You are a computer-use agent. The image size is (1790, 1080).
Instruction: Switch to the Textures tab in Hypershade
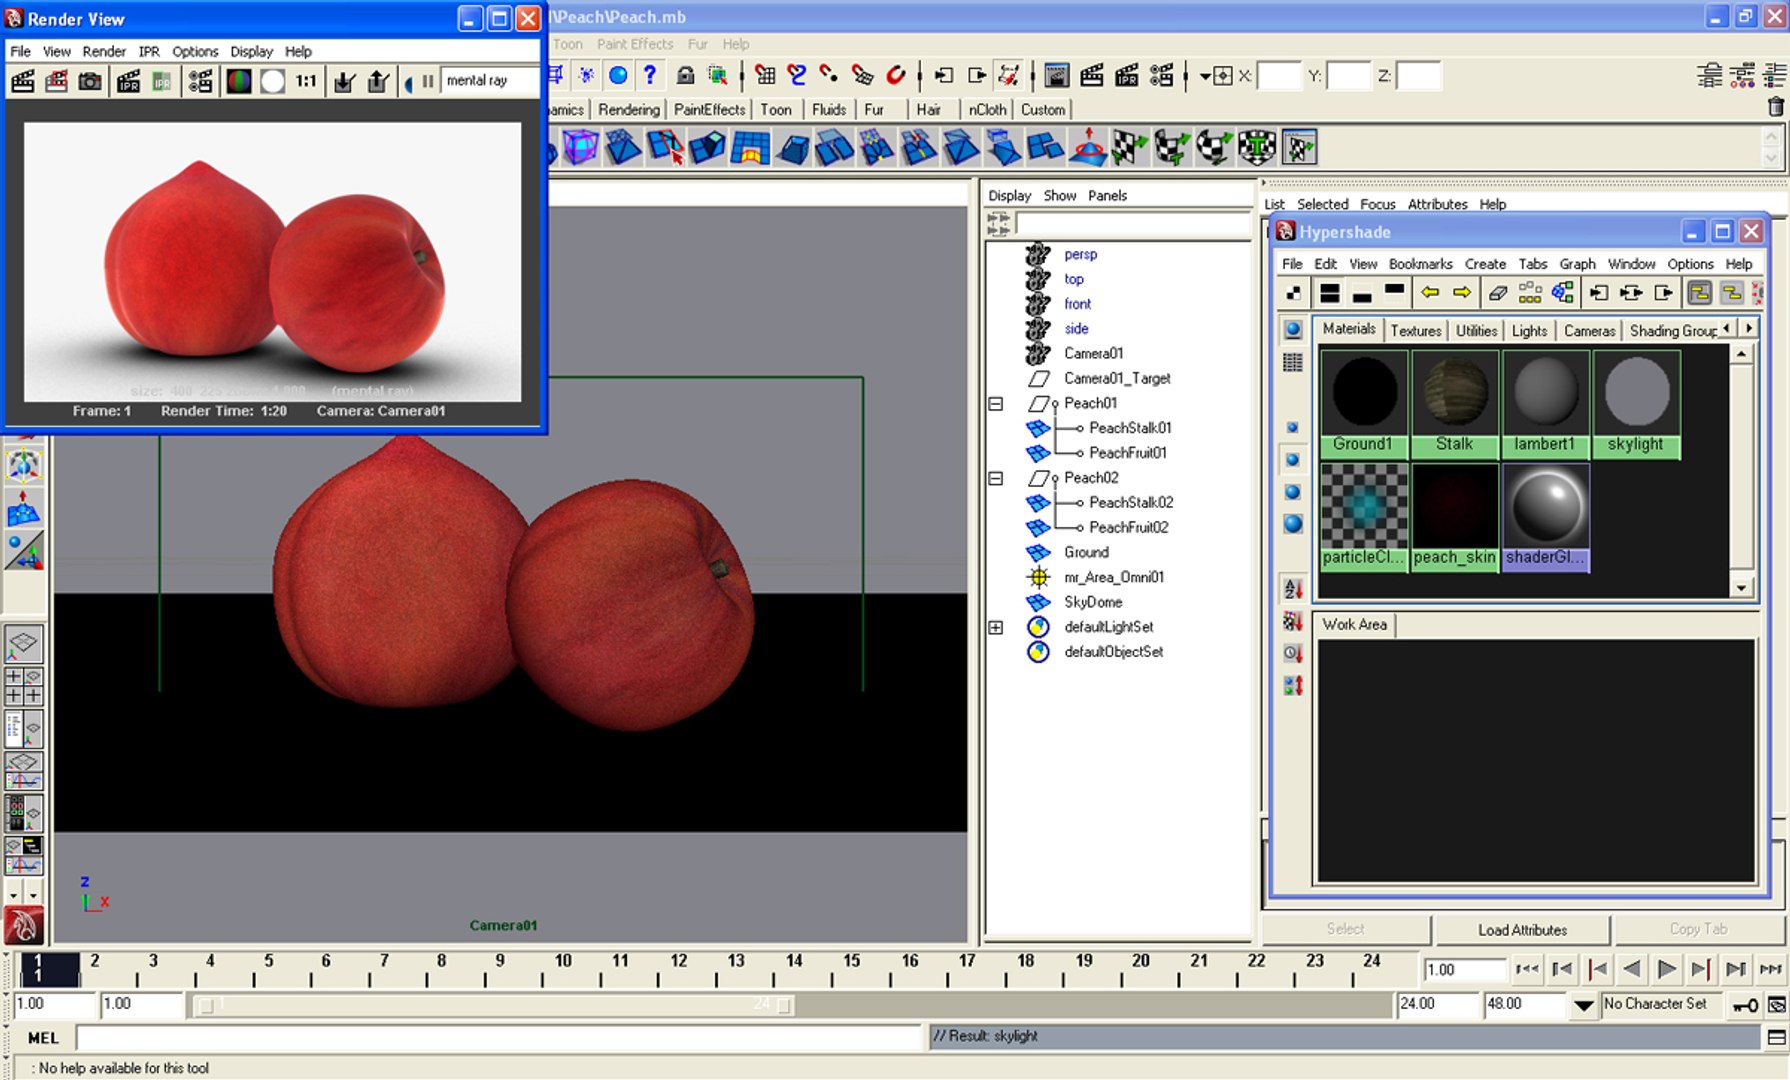tap(1416, 330)
